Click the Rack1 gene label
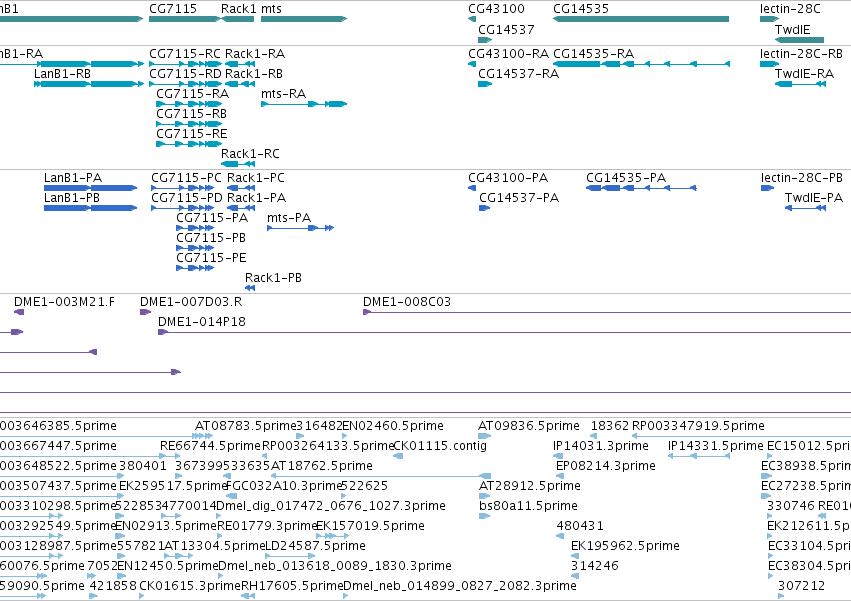The height and width of the screenshot is (601, 851). point(238,9)
